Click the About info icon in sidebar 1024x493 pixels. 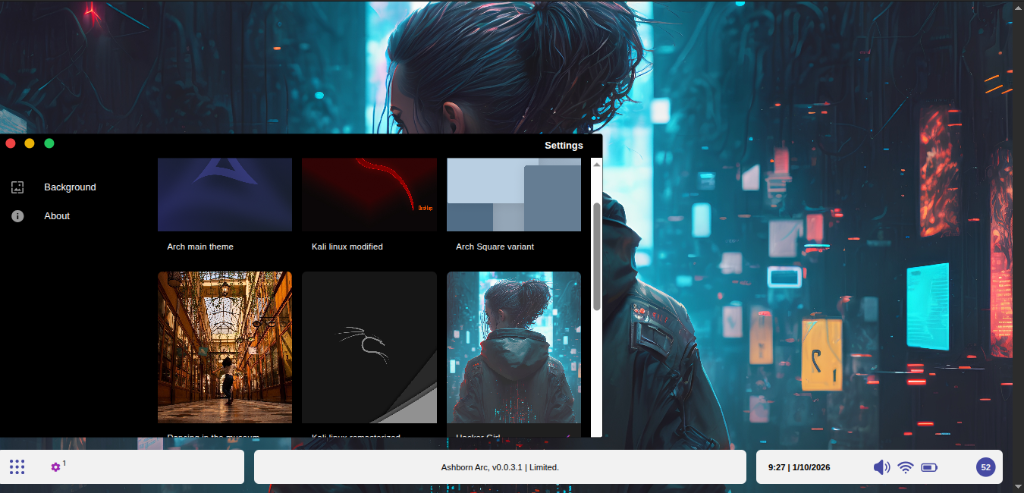pos(17,216)
